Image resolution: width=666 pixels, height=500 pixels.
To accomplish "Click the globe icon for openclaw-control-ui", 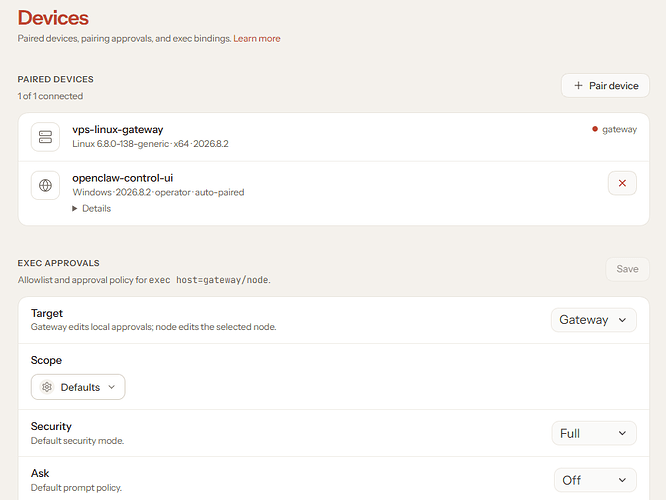I will point(45,185).
